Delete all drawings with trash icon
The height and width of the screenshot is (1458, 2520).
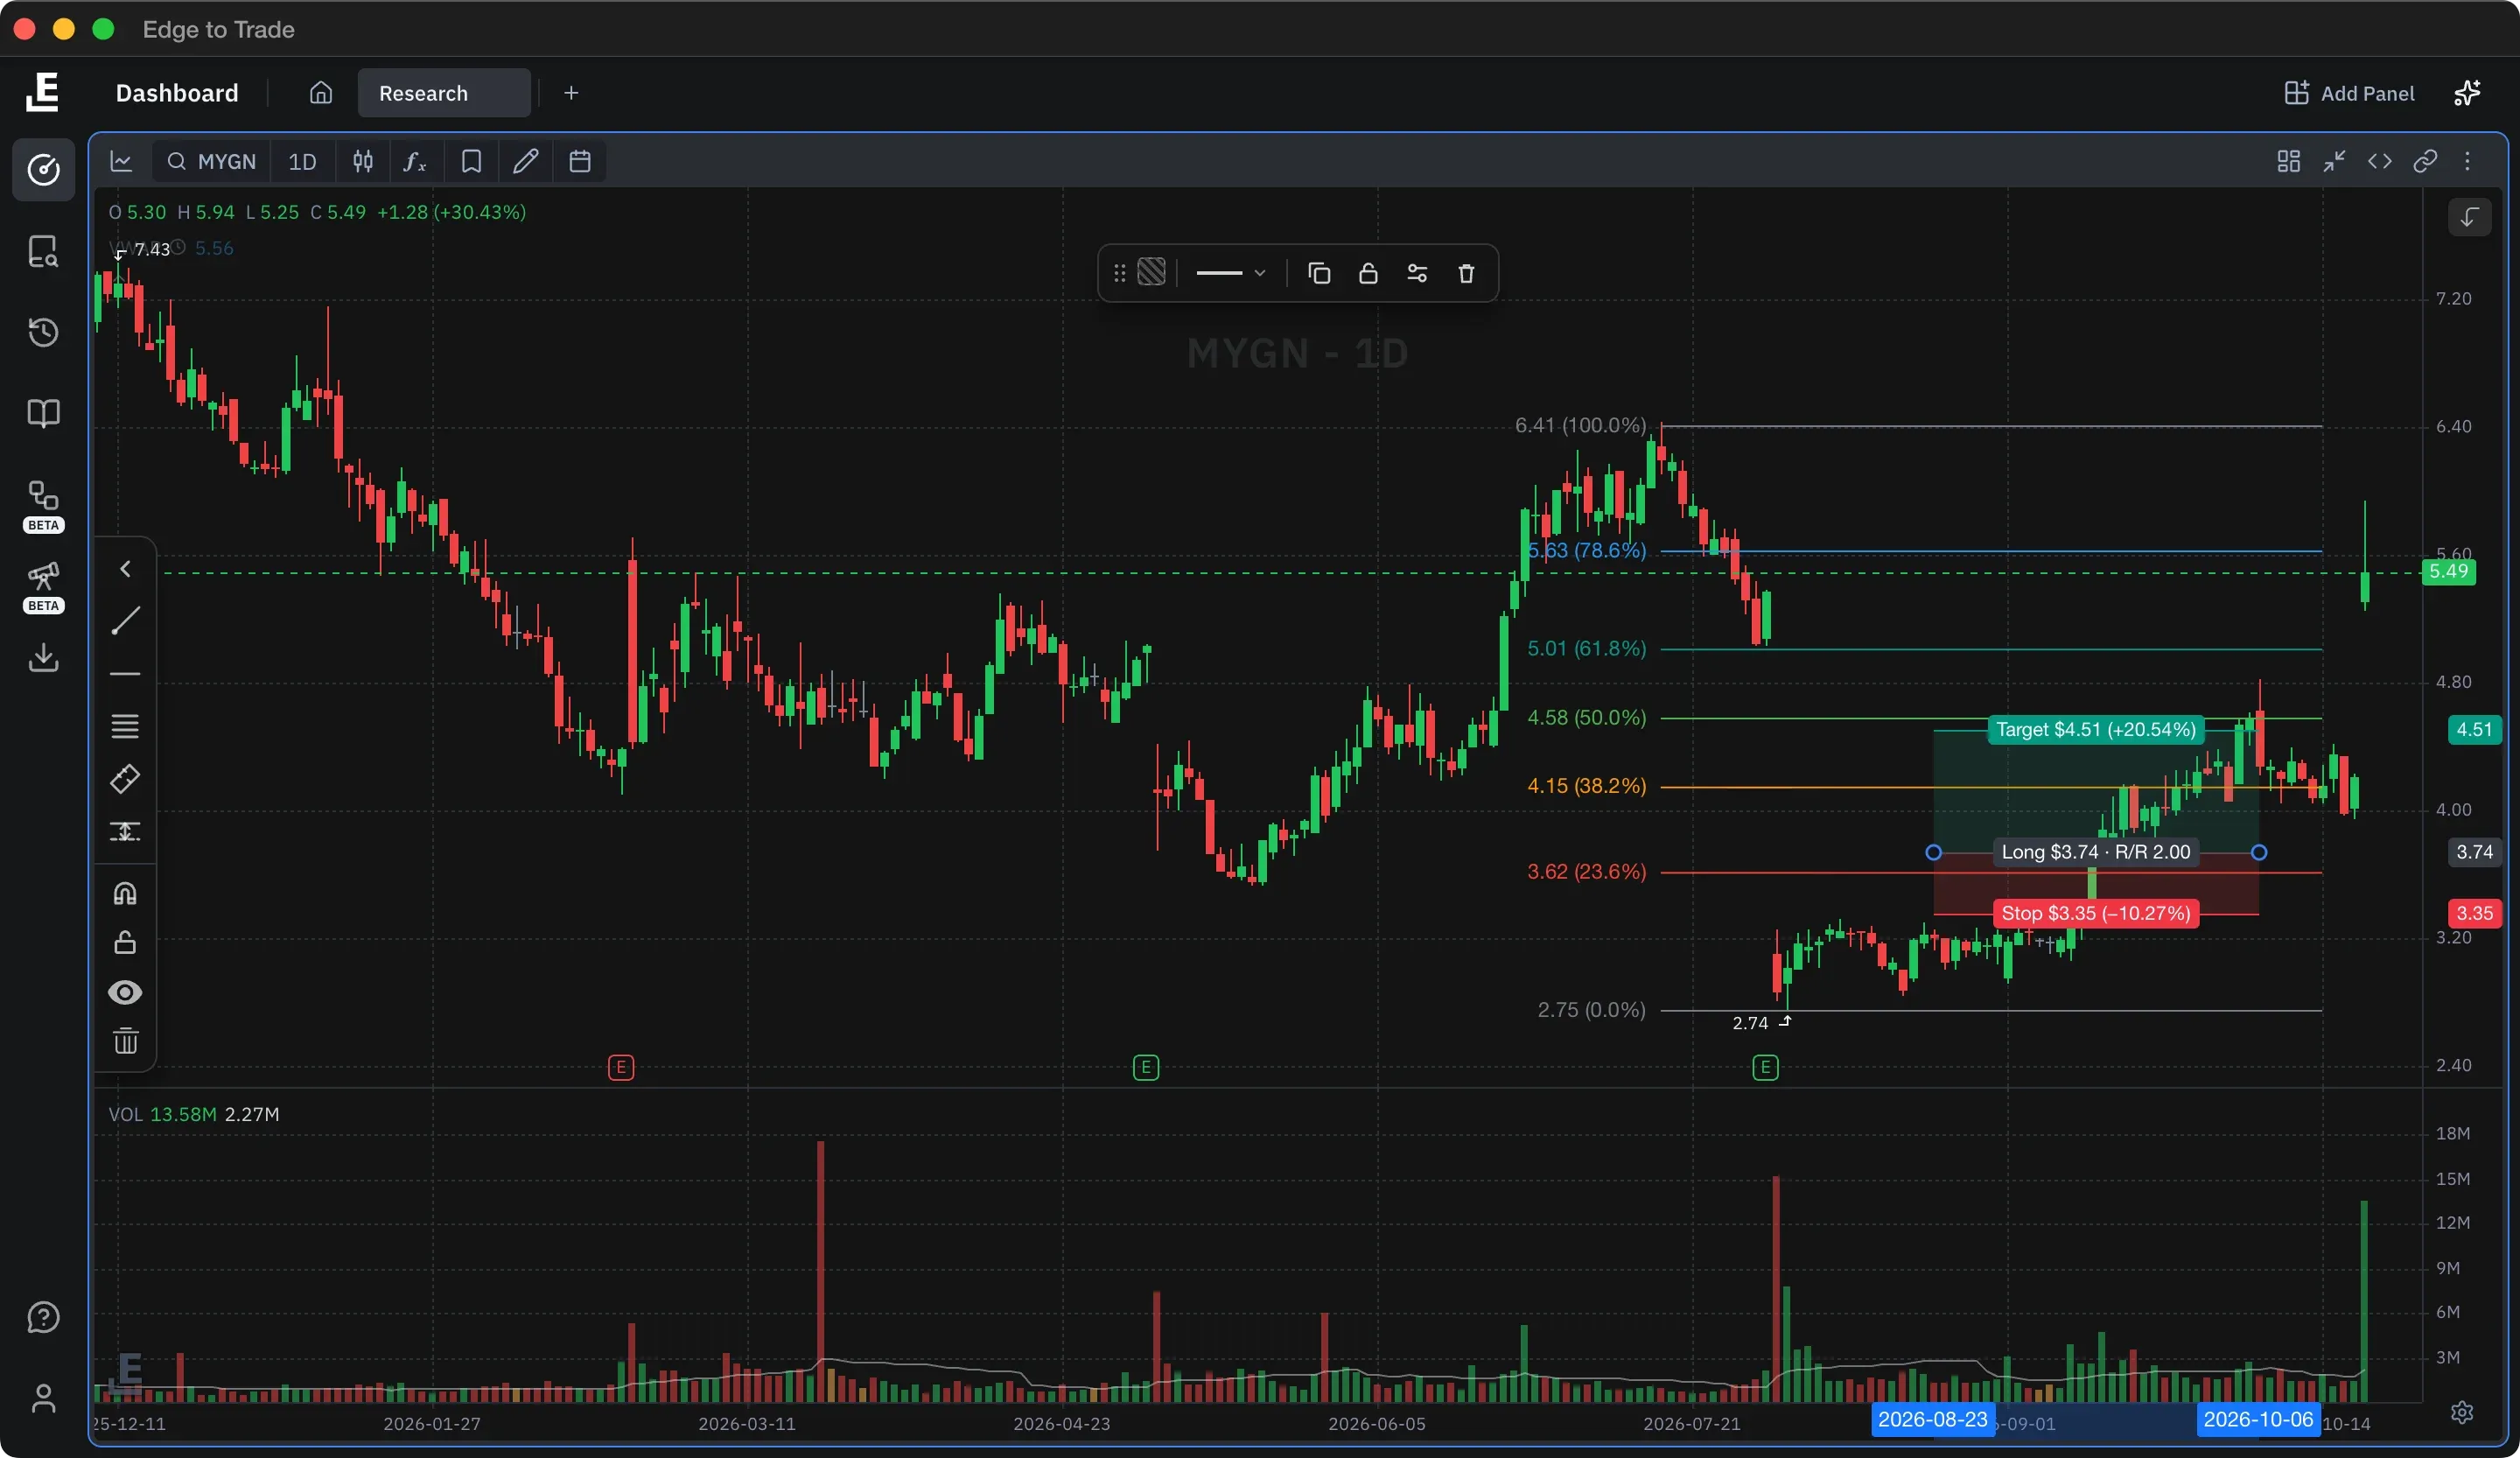coord(125,1041)
